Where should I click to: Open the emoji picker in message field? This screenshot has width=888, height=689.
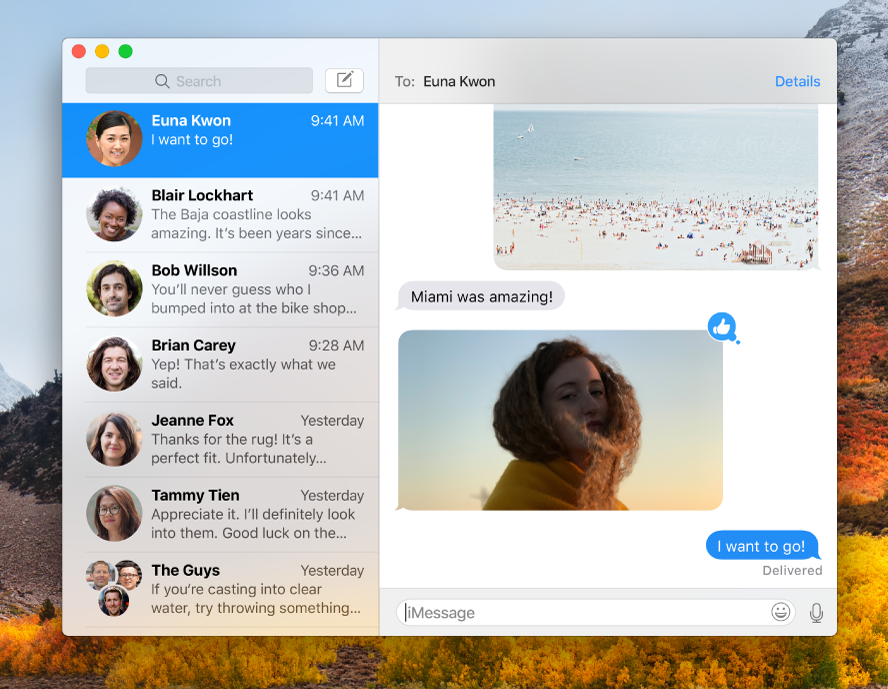pos(781,612)
